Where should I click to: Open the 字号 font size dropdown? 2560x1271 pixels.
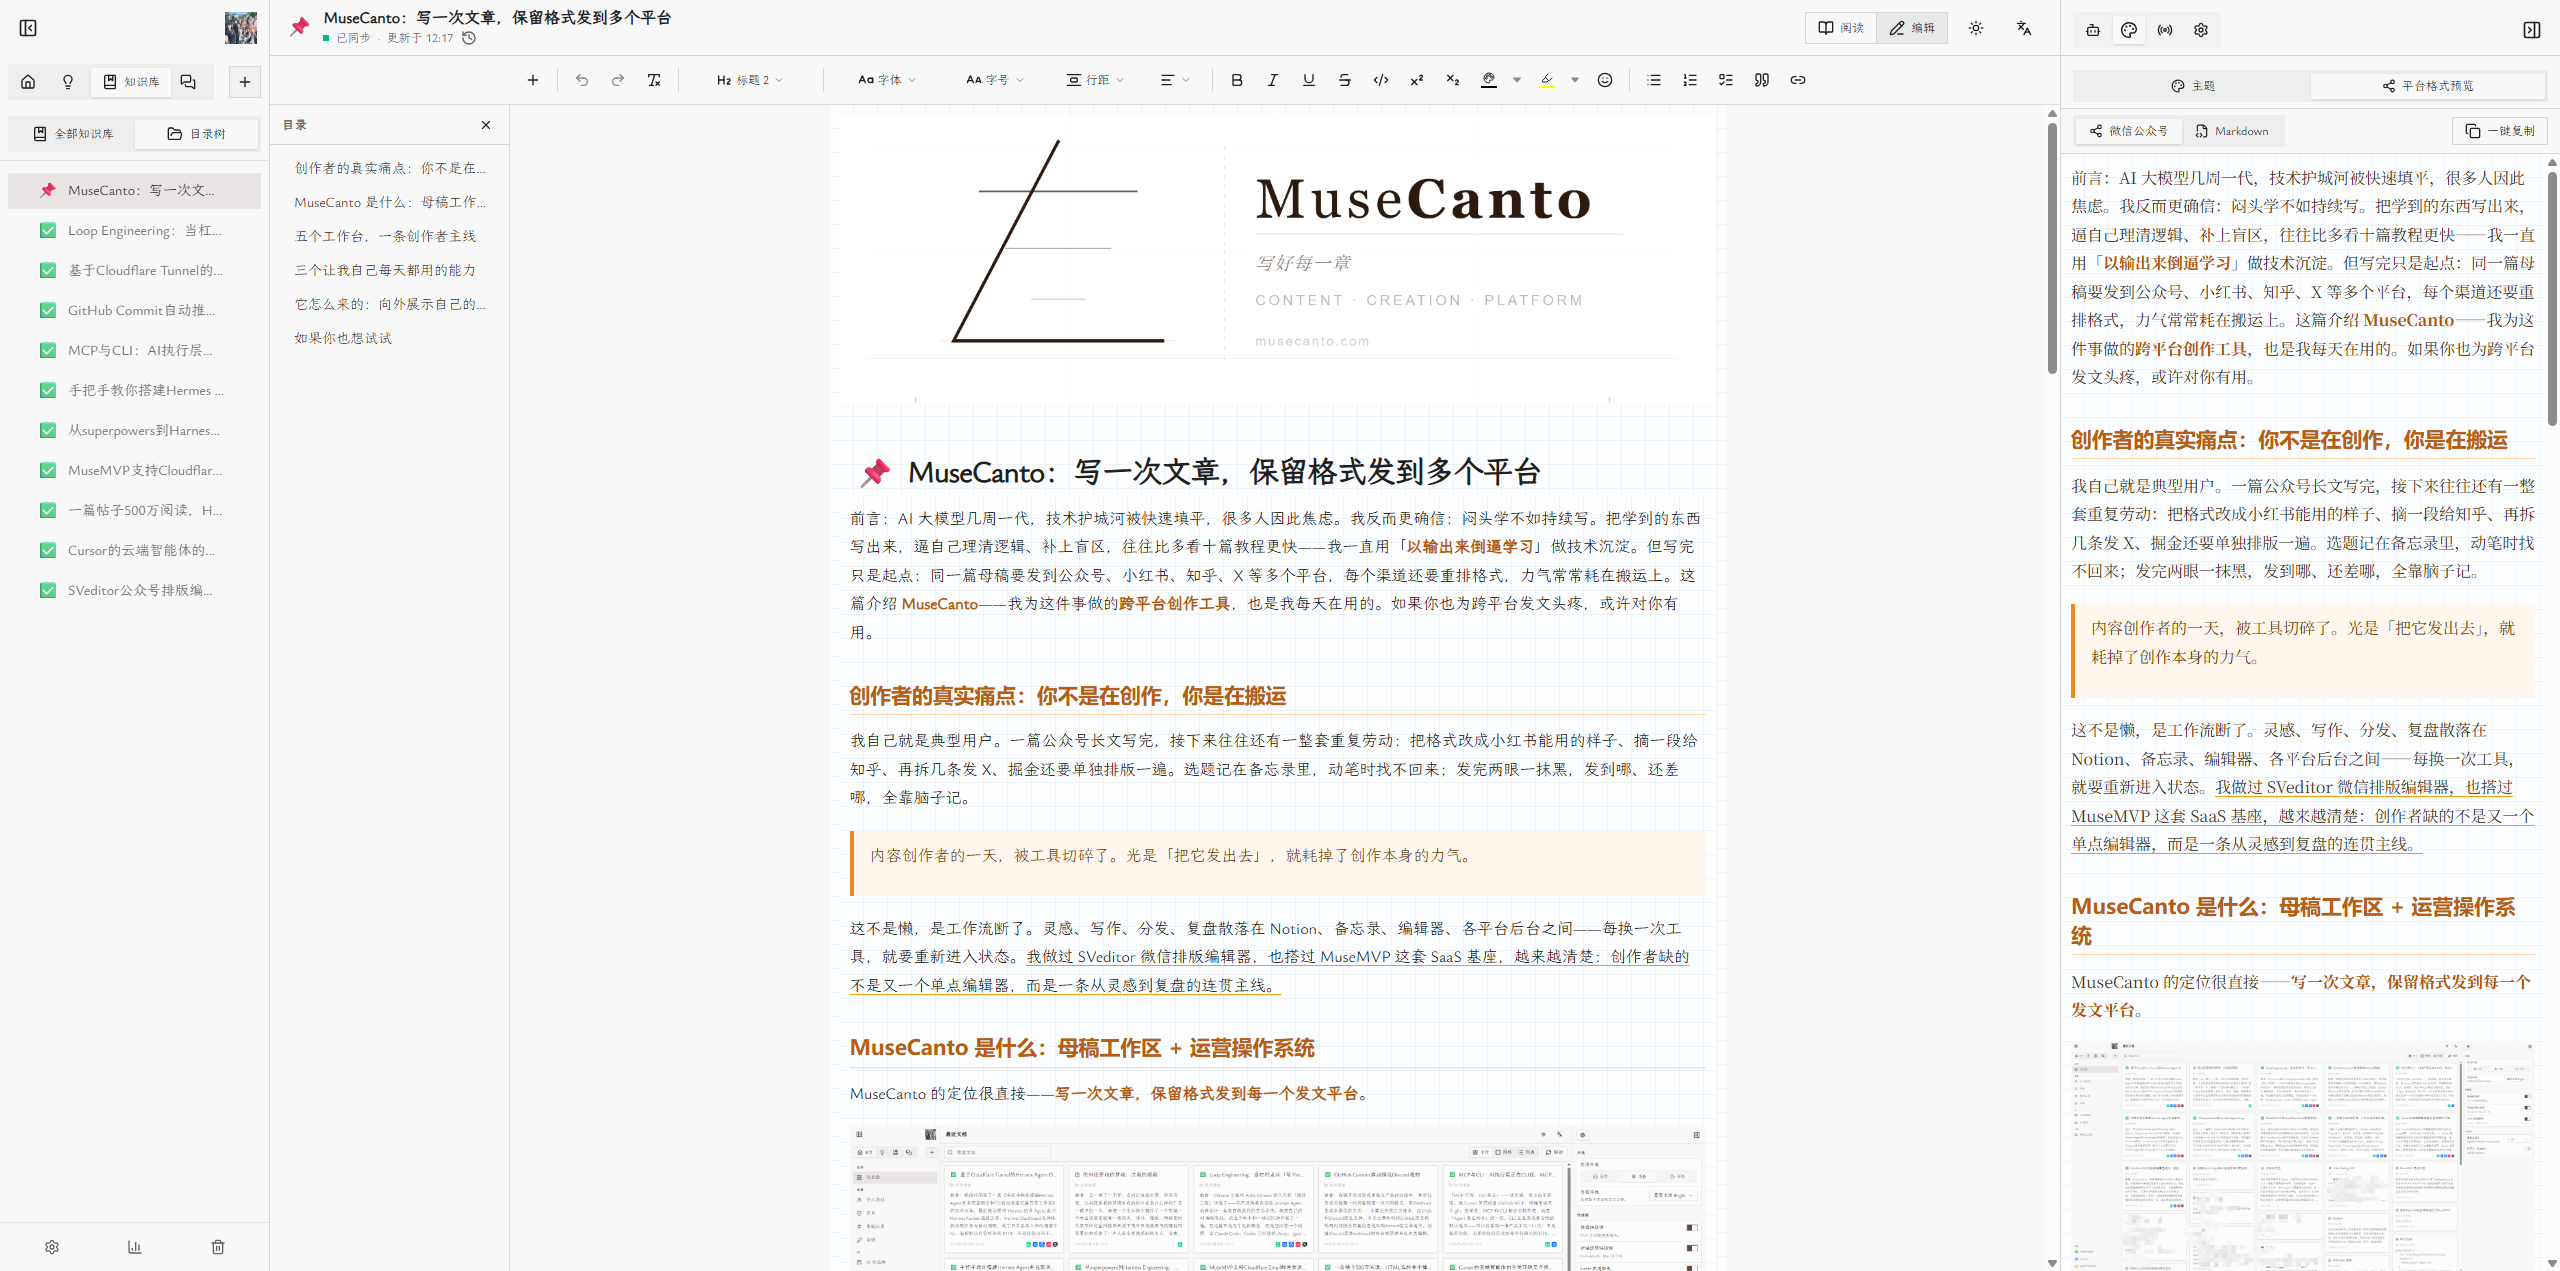(995, 80)
